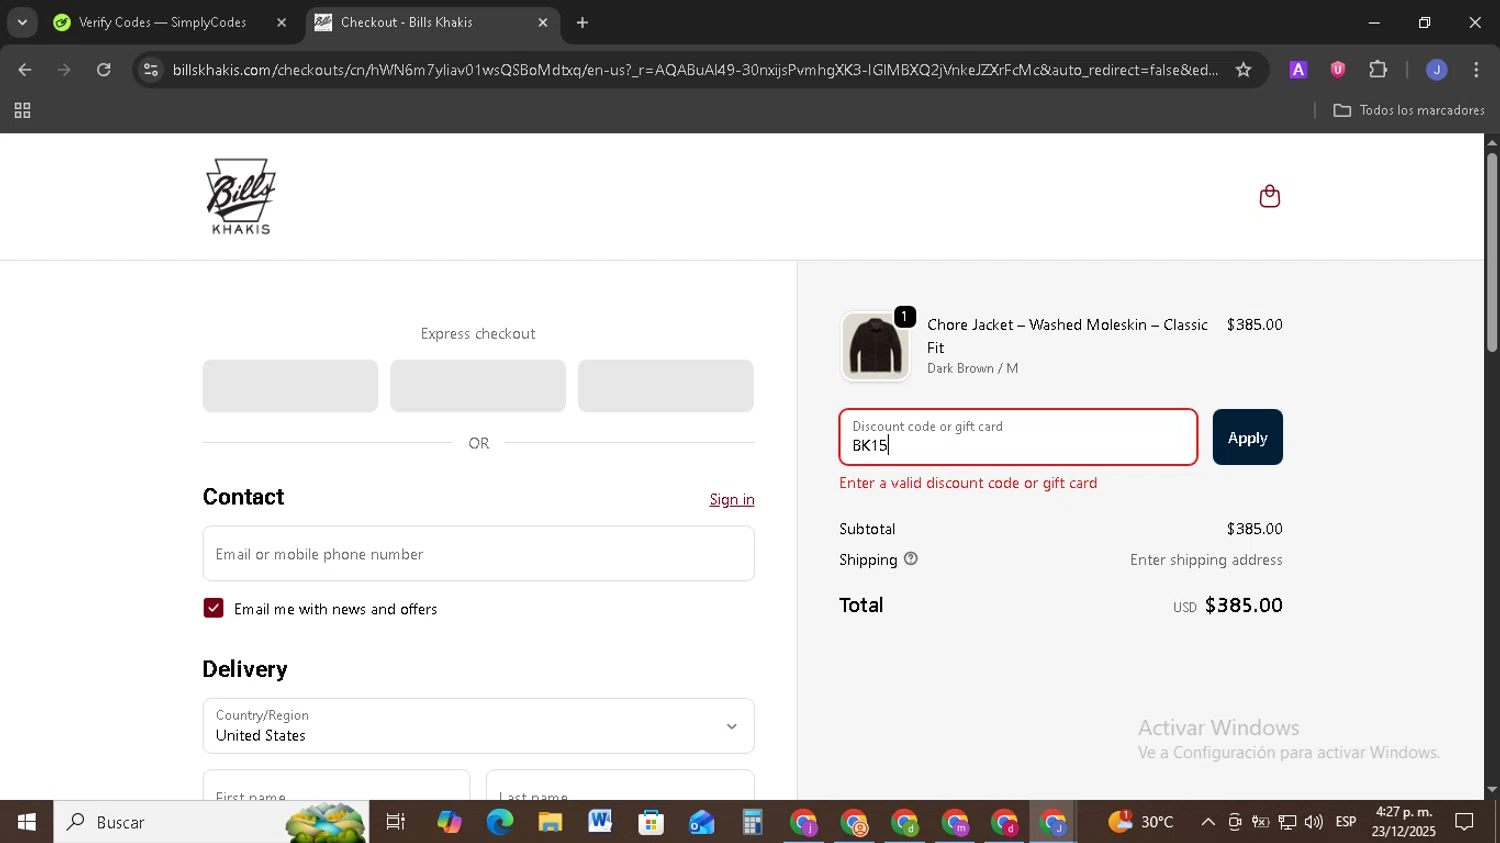Click the Last name input field
The width and height of the screenshot is (1500, 843).
click(620, 786)
